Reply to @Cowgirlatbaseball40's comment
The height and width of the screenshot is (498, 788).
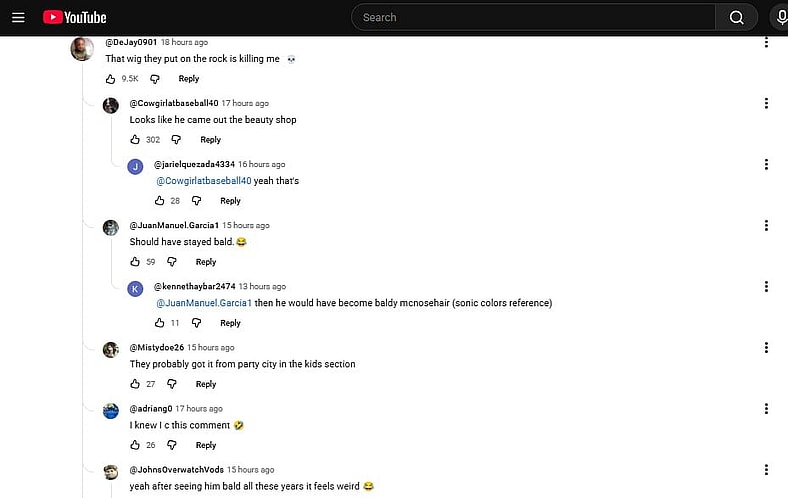[x=211, y=140]
